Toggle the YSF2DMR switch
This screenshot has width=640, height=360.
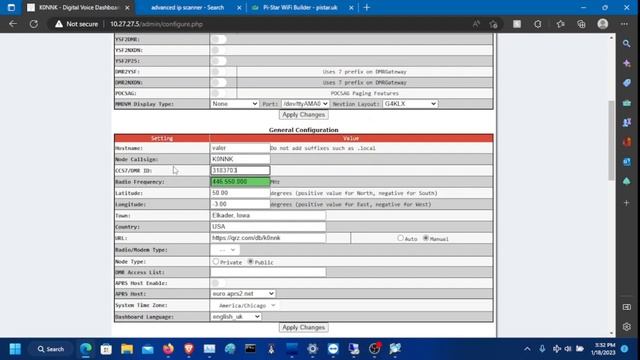pos(219,39)
